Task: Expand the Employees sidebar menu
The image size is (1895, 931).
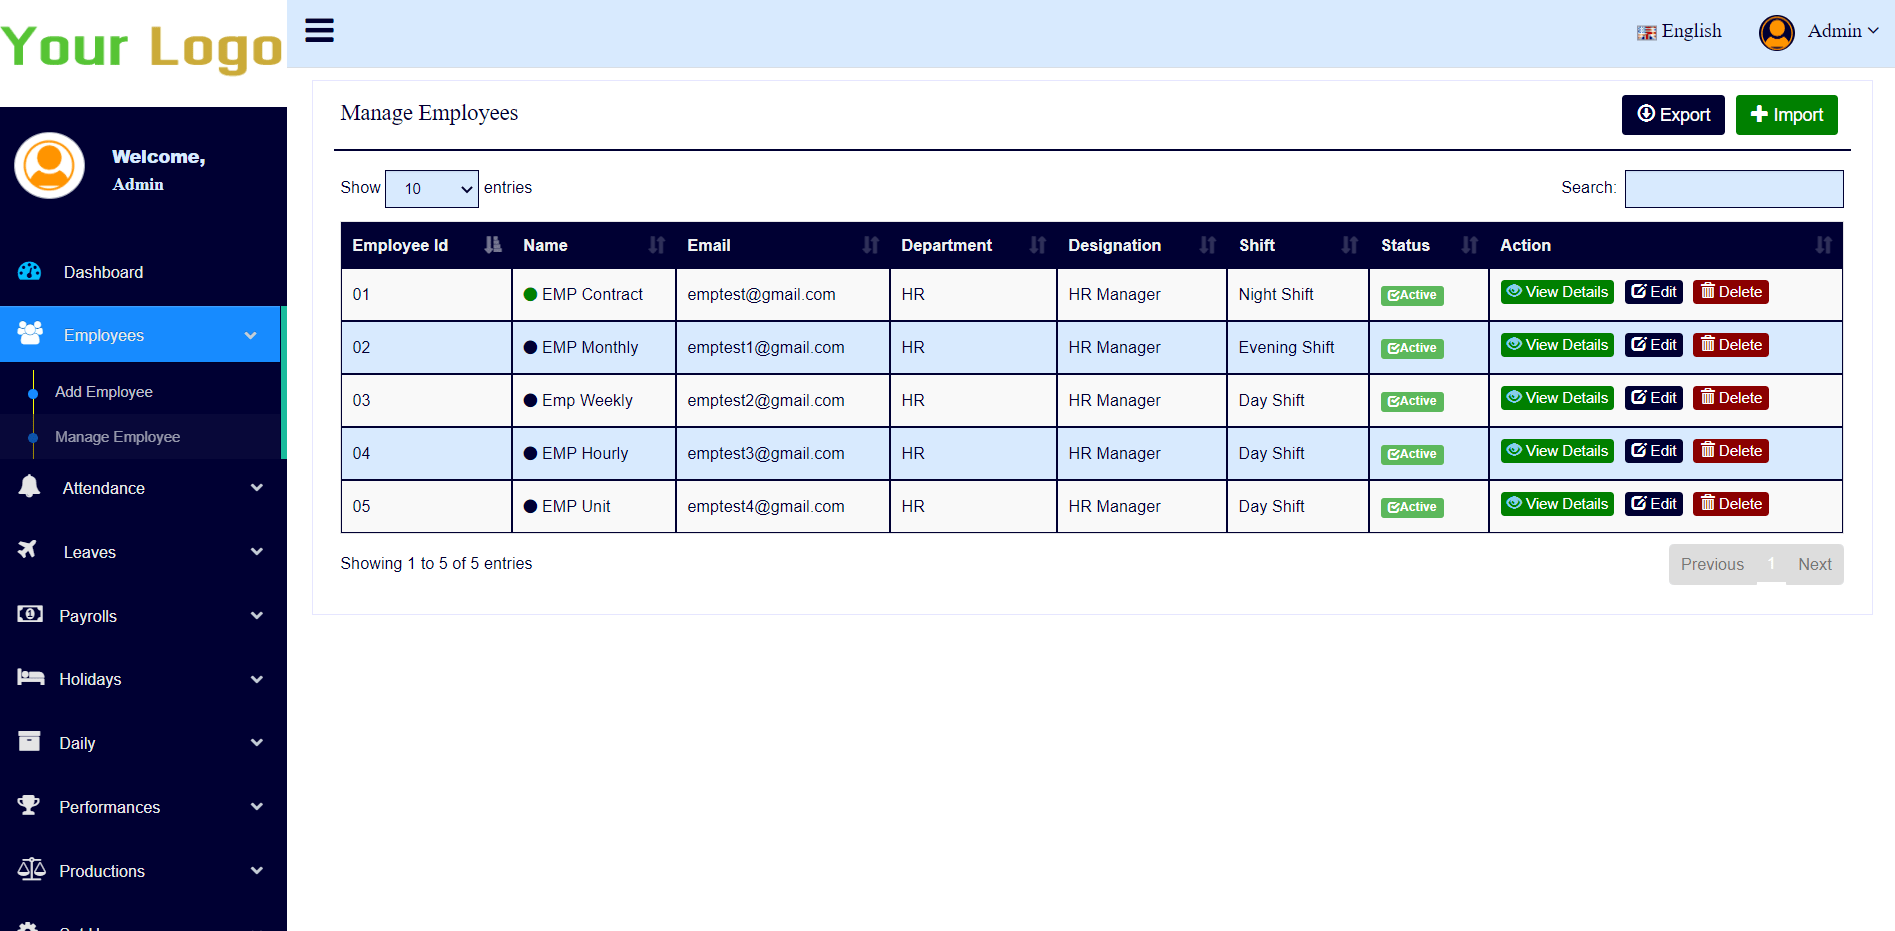Action: (105, 334)
